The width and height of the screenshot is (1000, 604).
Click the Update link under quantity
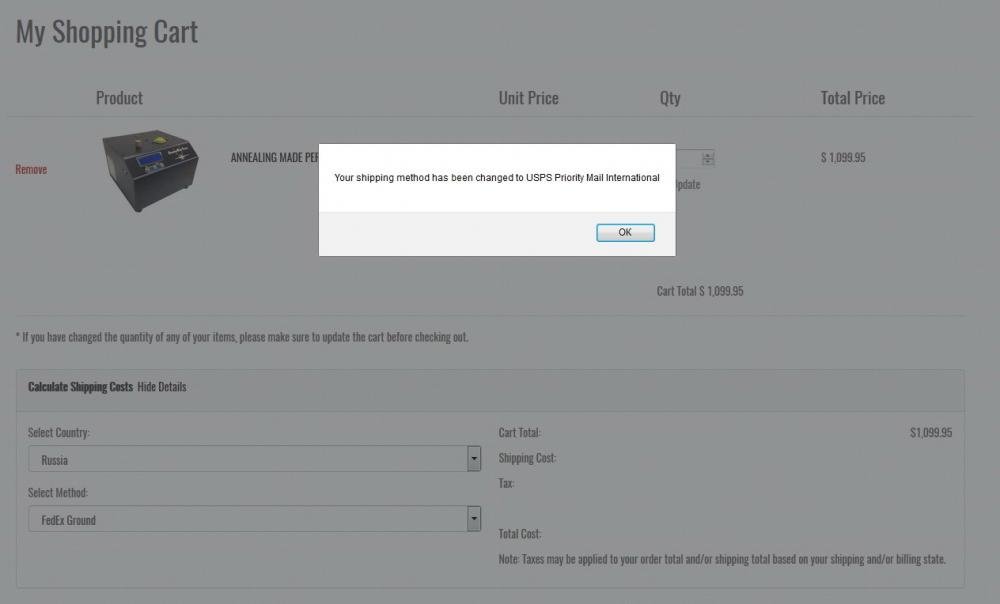(x=688, y=184)
